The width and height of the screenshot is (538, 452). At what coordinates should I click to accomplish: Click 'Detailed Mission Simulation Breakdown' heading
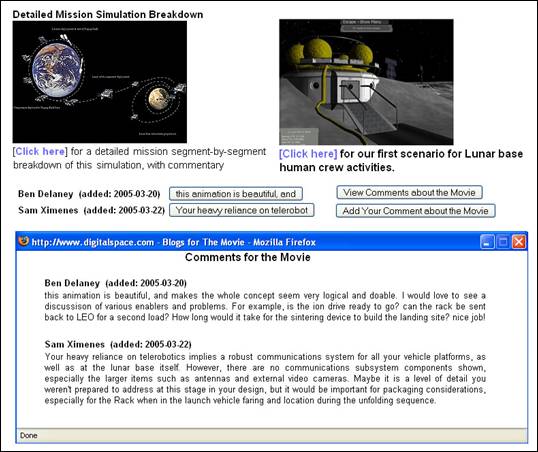[108, 14]
